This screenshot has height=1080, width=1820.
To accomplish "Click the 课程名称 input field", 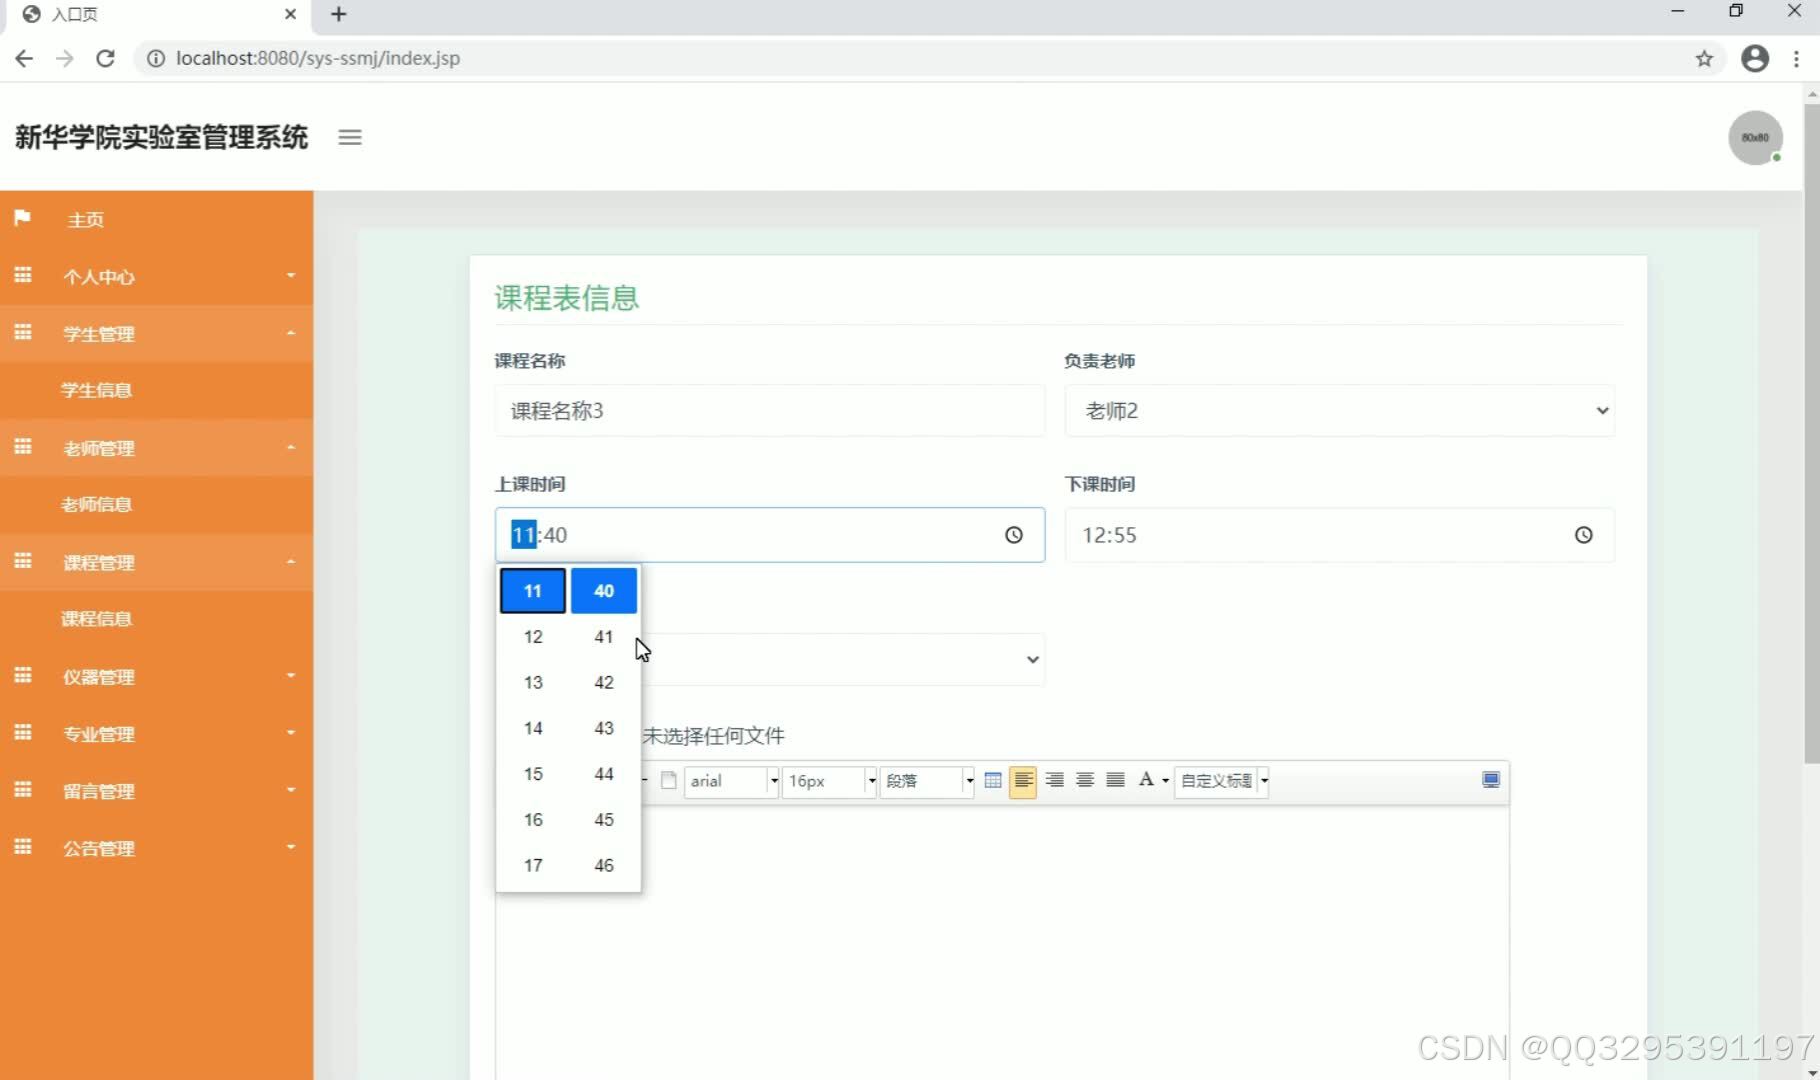I will point(769,411).
